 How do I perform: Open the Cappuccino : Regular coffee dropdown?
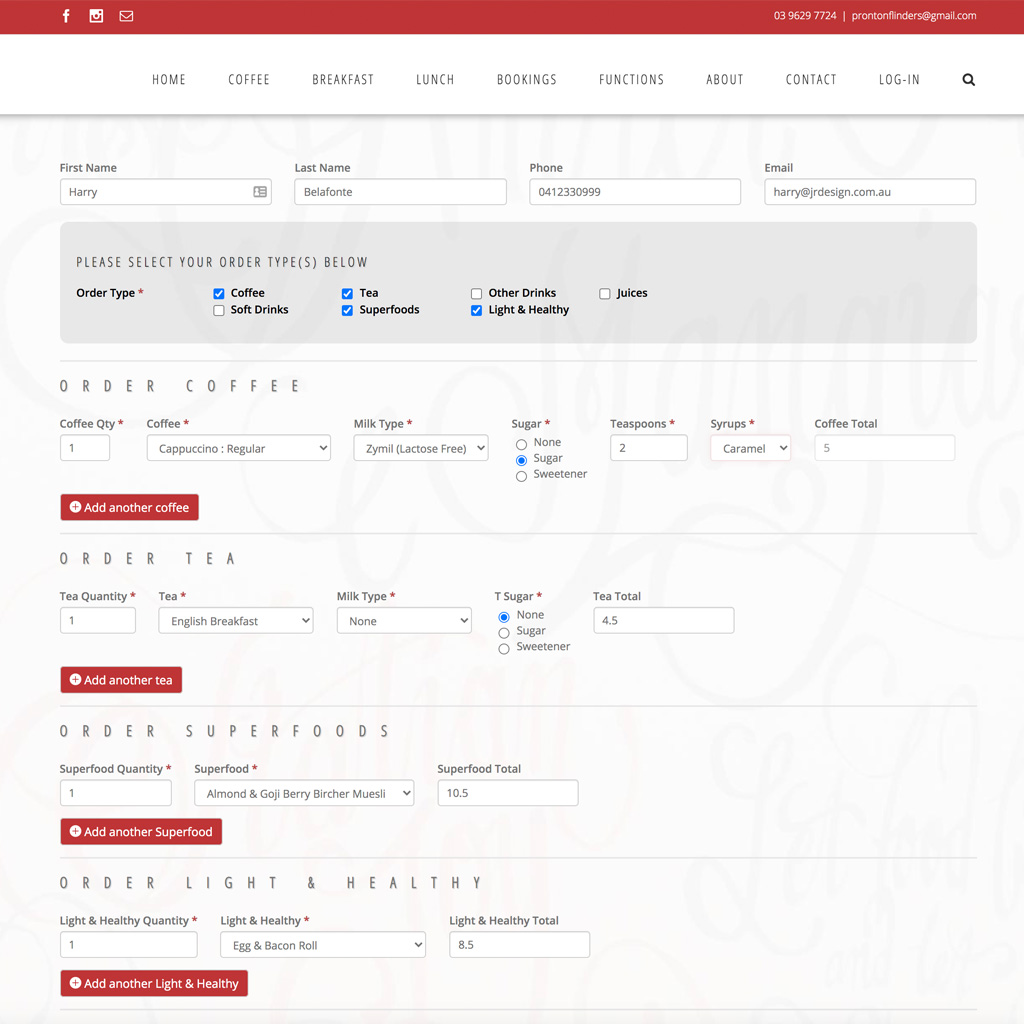pyautogui.click(x=238, y=448)
